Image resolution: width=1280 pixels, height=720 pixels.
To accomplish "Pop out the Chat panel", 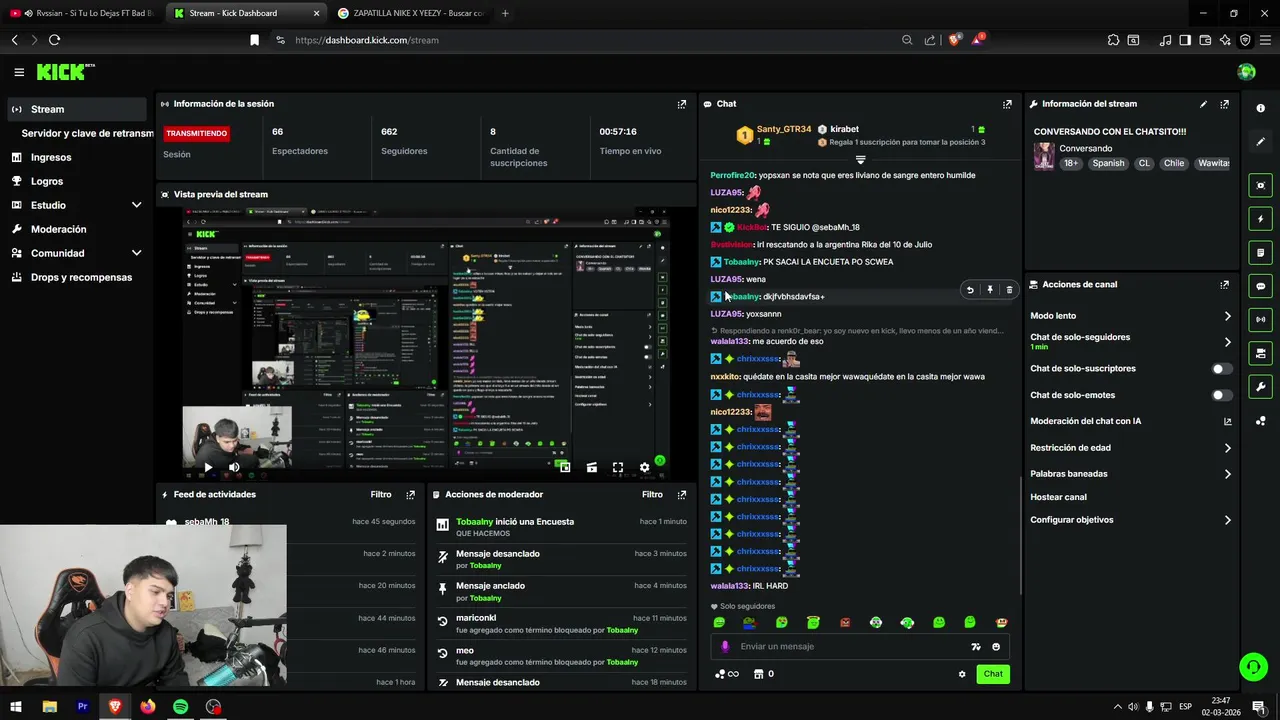I will [x=1007, y=104].
